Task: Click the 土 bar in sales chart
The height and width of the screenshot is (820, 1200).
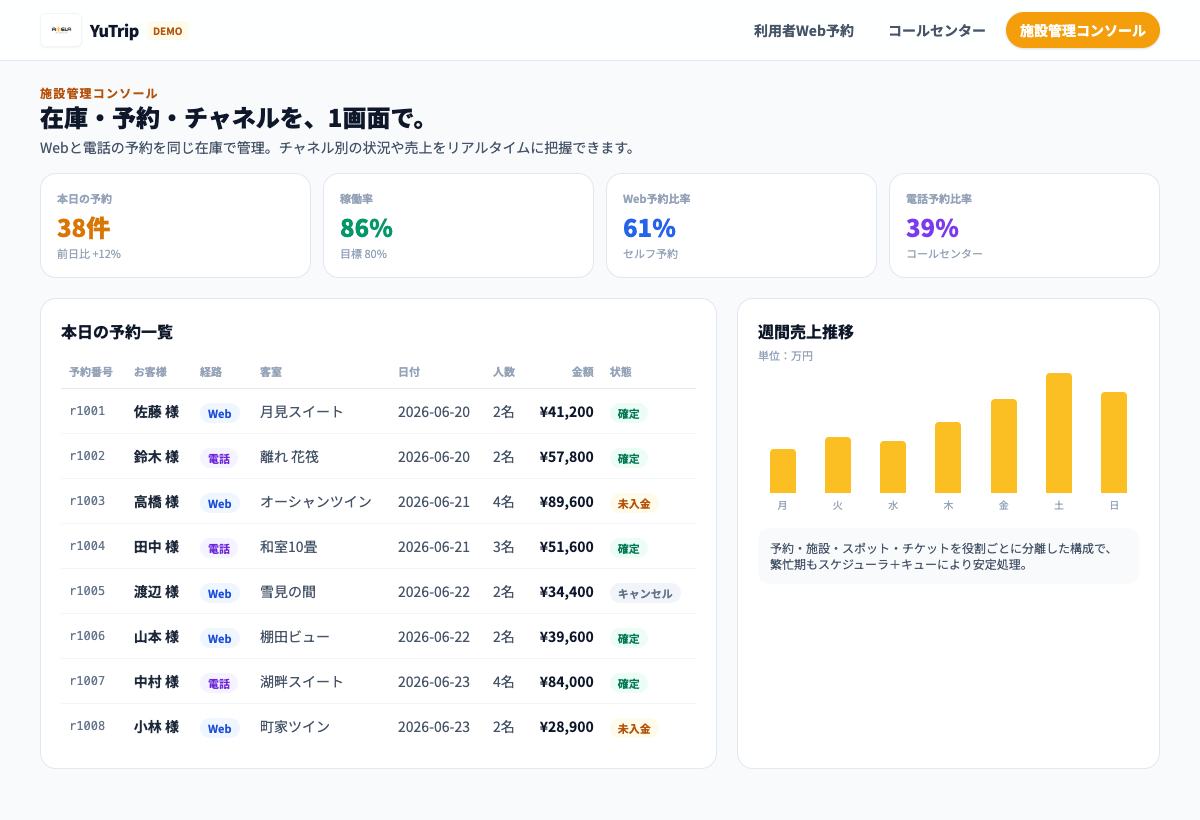Action: point(1059,433)
